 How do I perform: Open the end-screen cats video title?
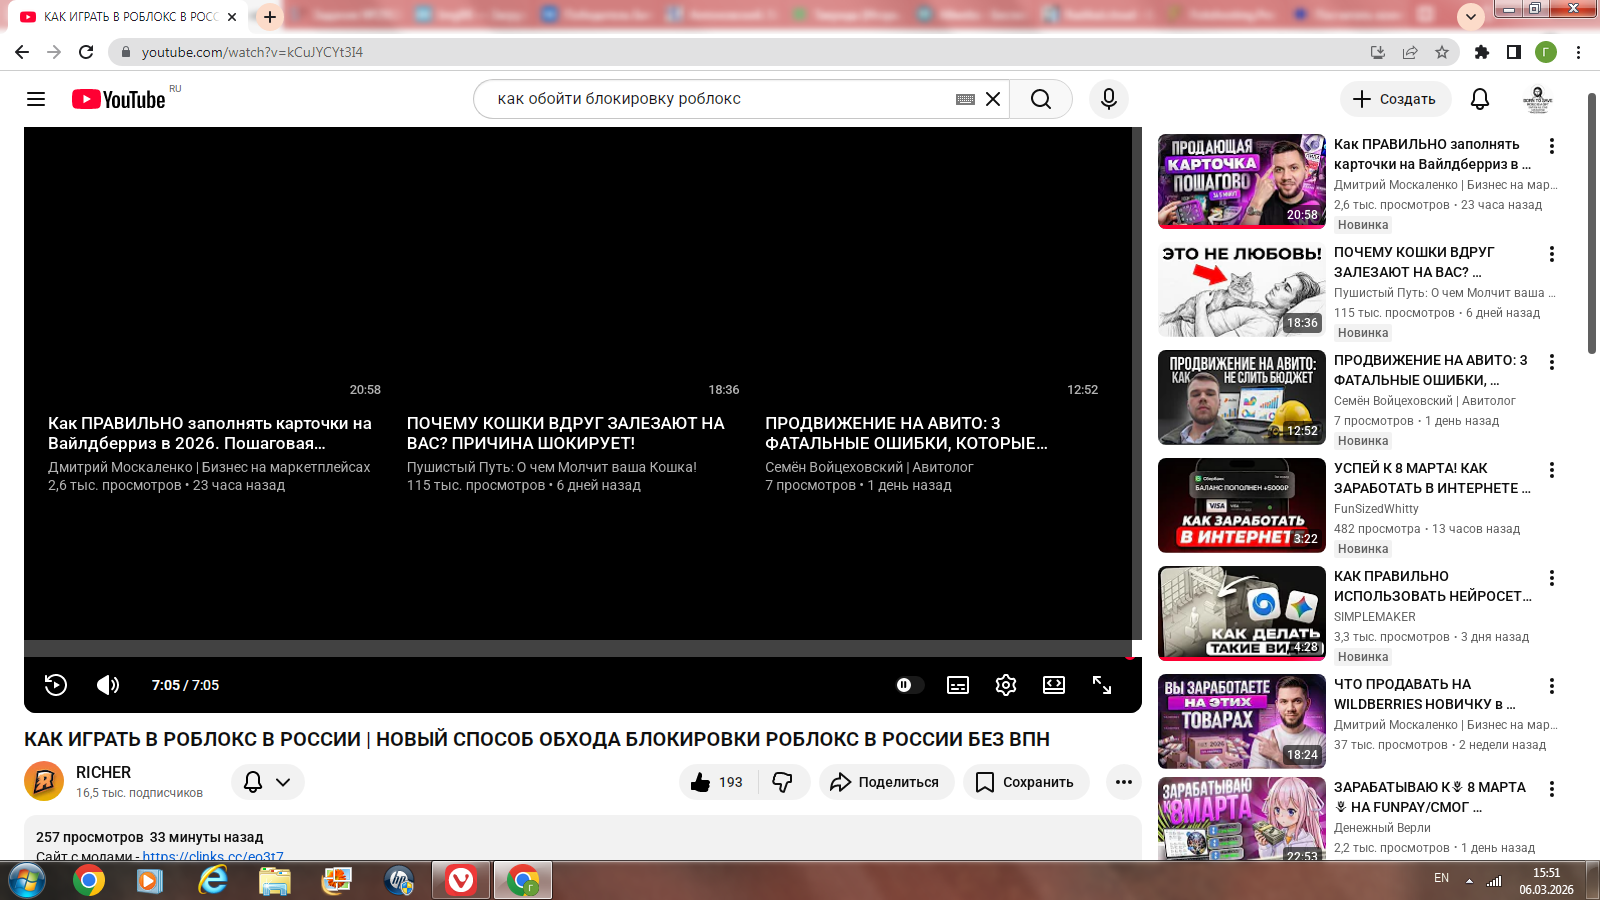pos(566,433)
